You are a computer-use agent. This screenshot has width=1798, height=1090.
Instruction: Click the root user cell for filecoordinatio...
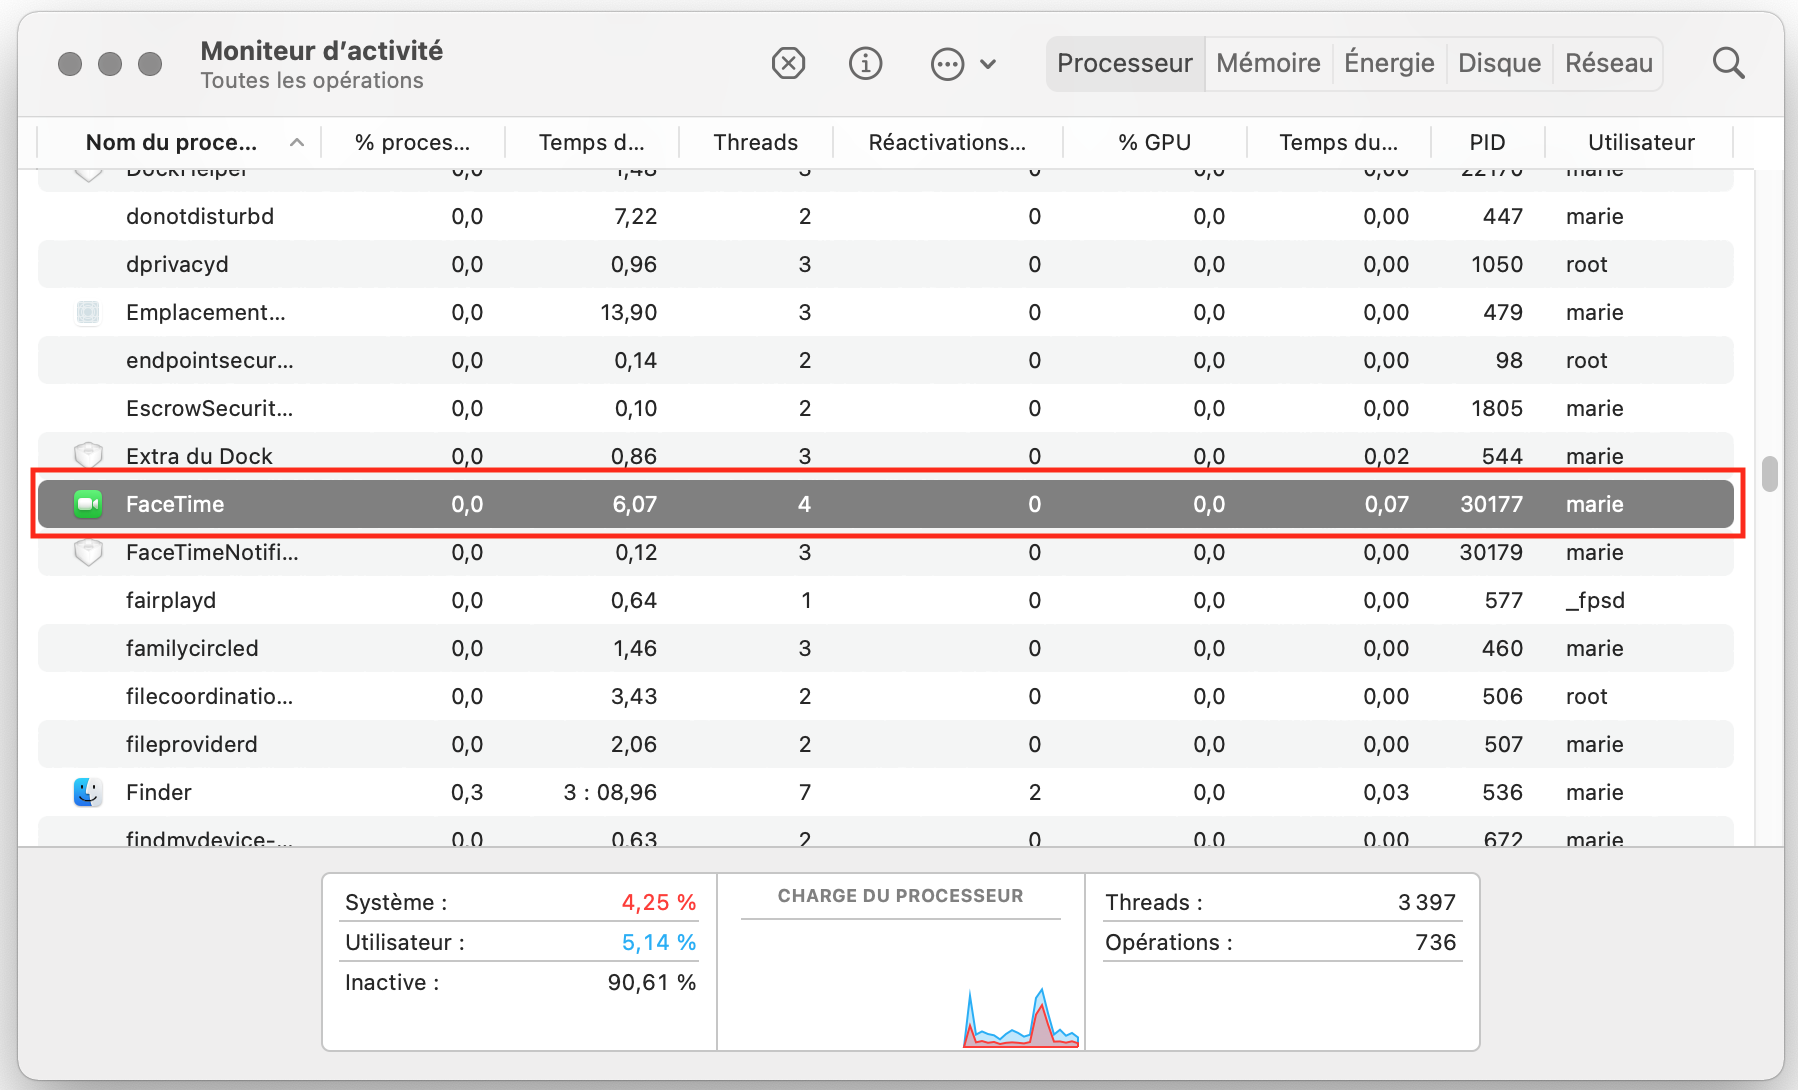(1586, 696)
